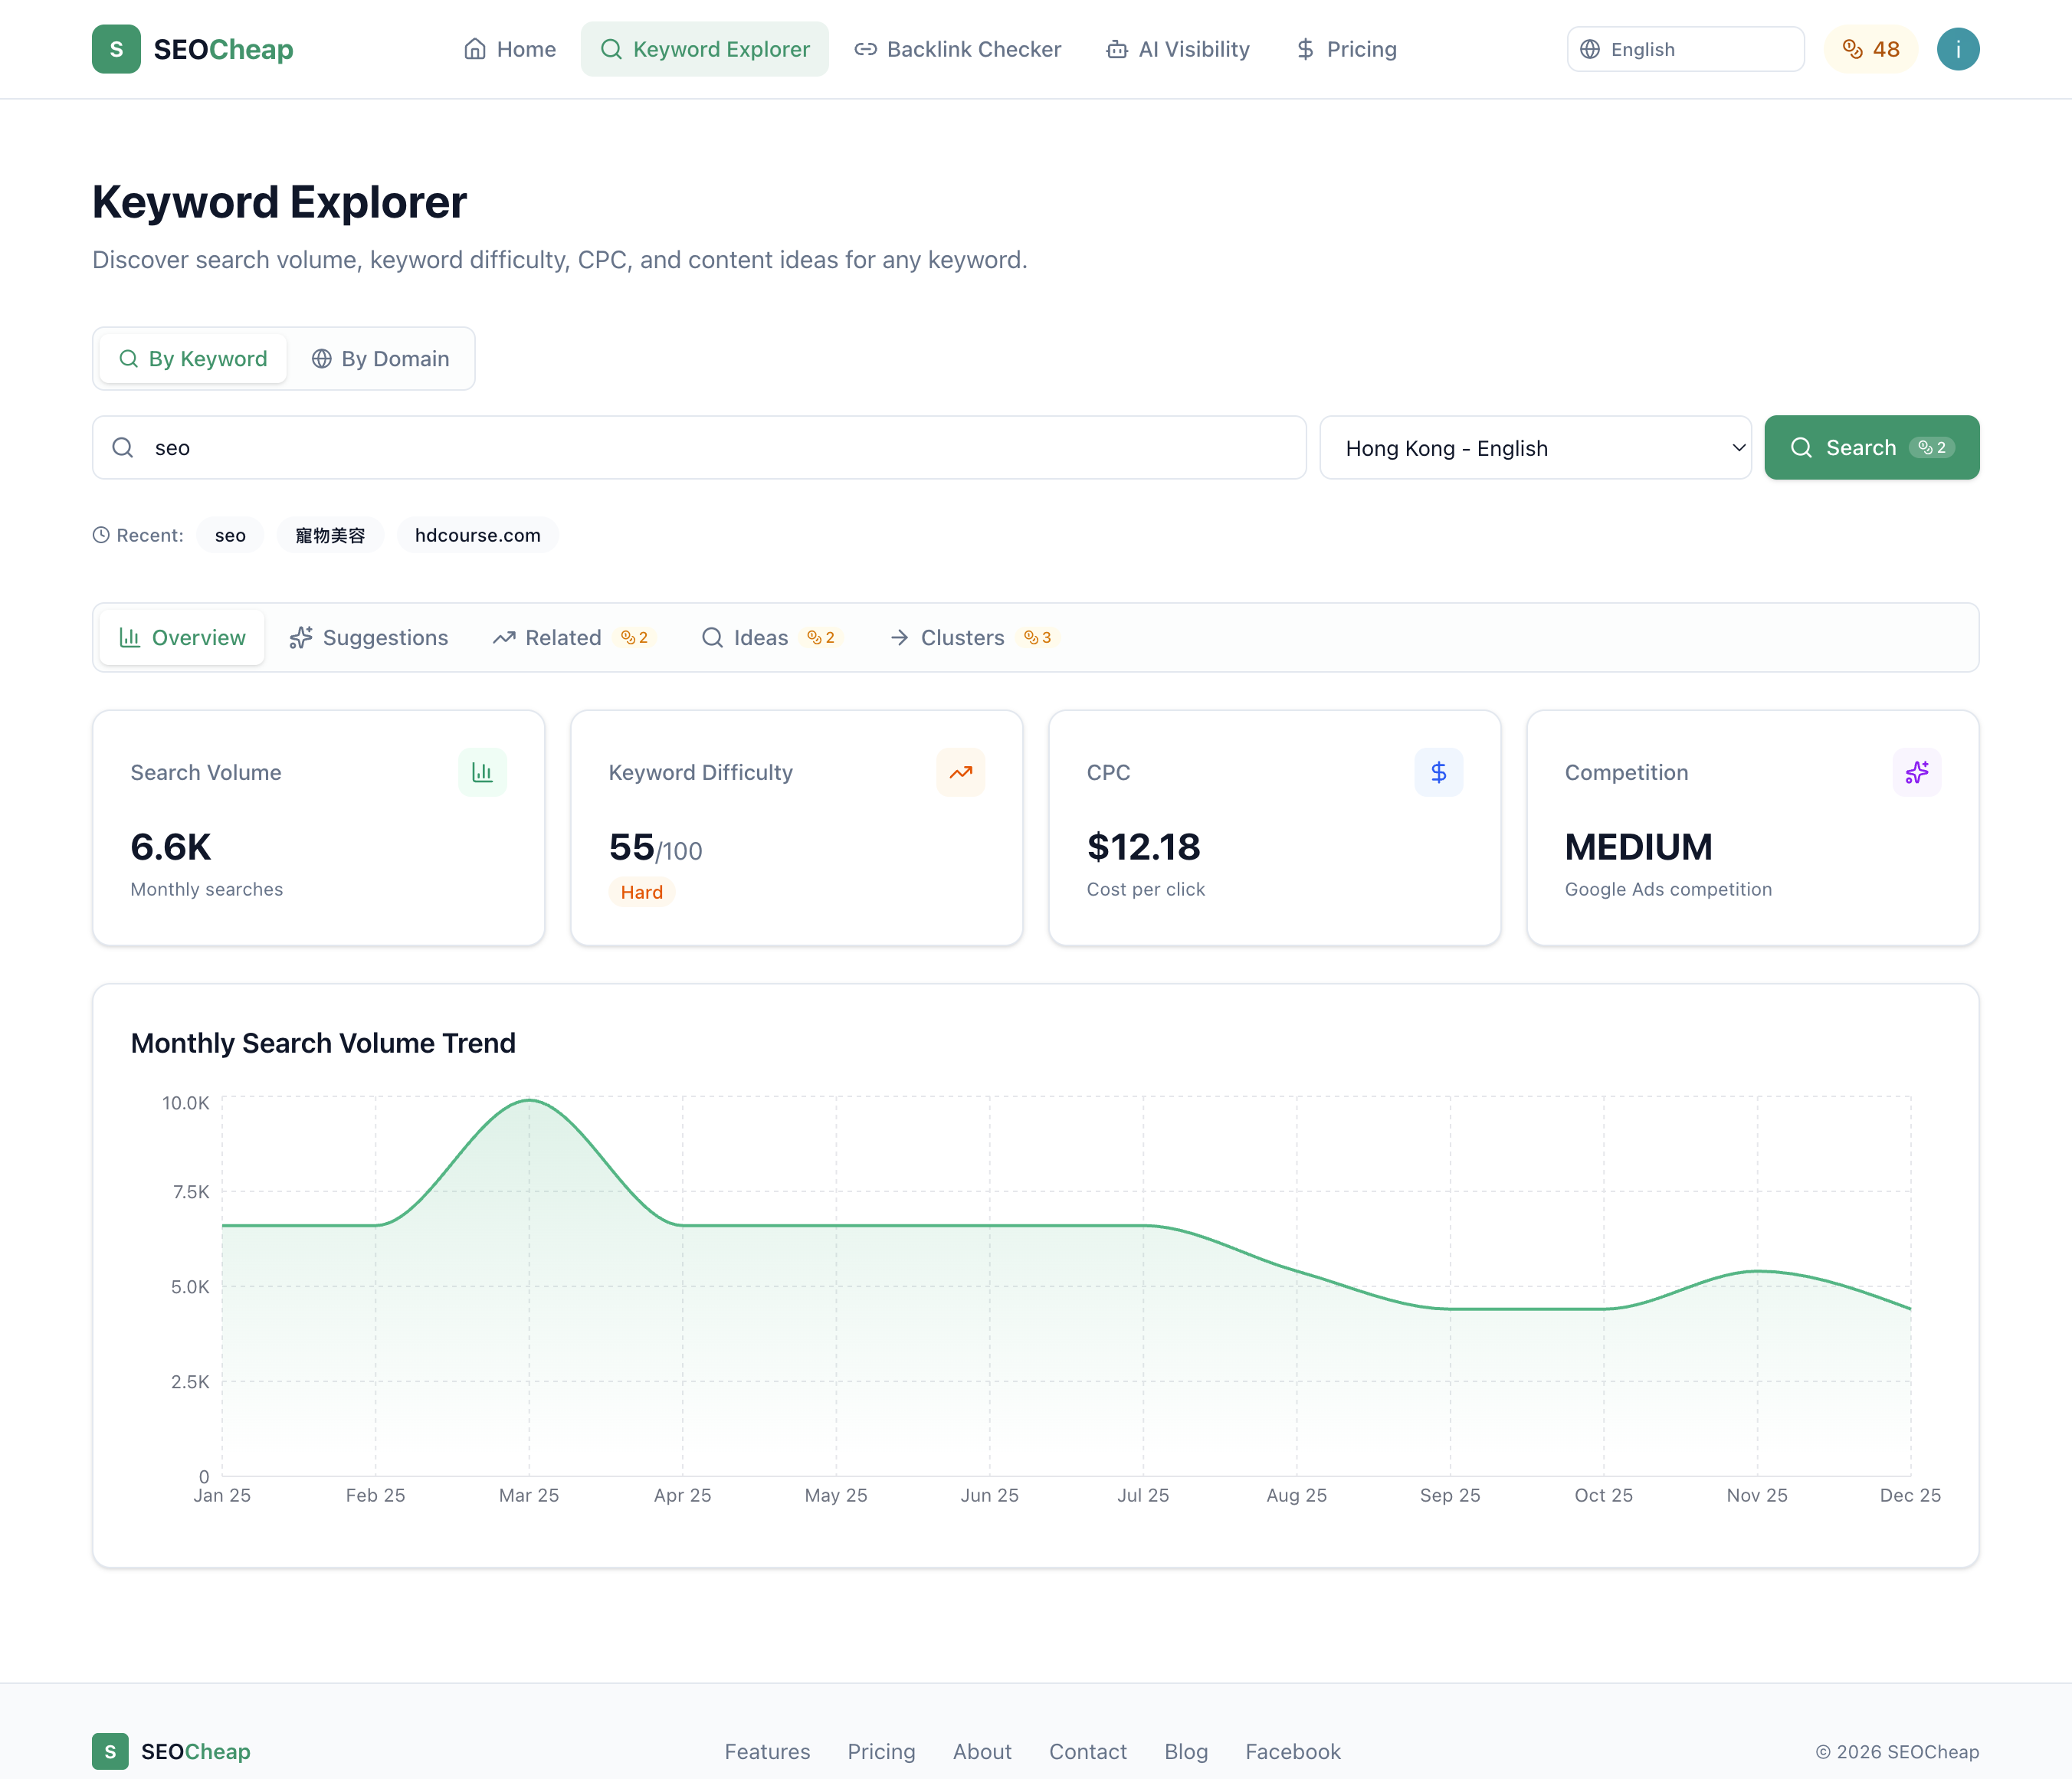Switch to the Suggestions tab

pos(368,637)
